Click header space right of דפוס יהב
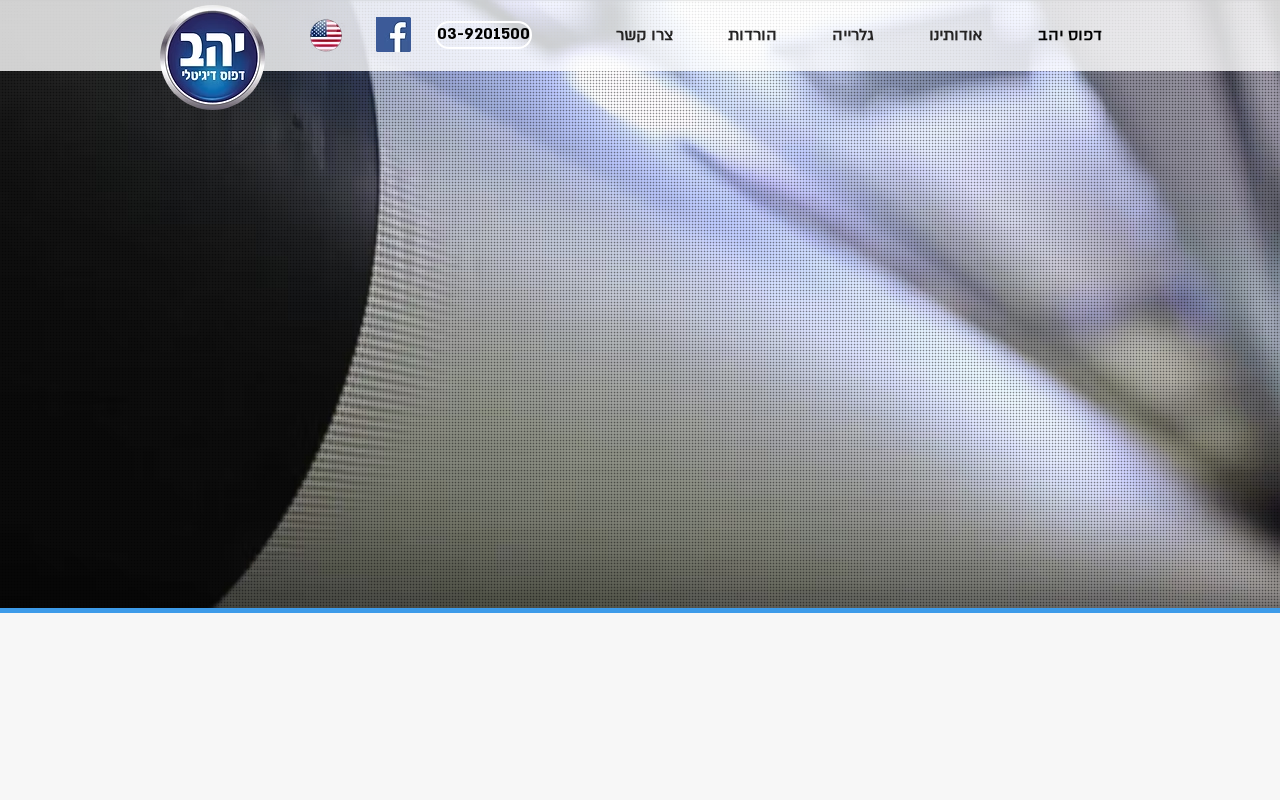This screenshot has height=800, width=1280. click(x=1192, y=35)
